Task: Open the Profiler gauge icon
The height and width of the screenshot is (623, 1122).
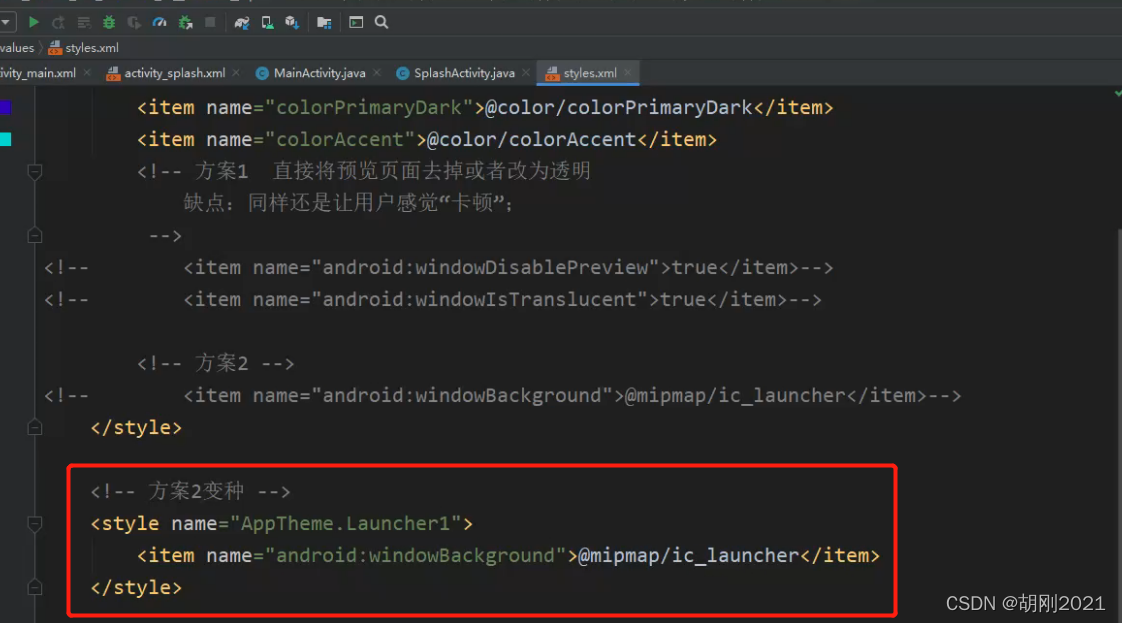Action: (160, 22)
